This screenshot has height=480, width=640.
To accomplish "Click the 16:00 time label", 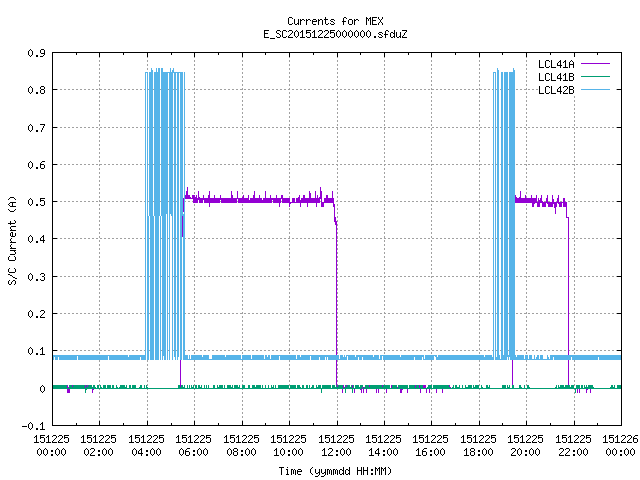I will (x=430, y=452).
